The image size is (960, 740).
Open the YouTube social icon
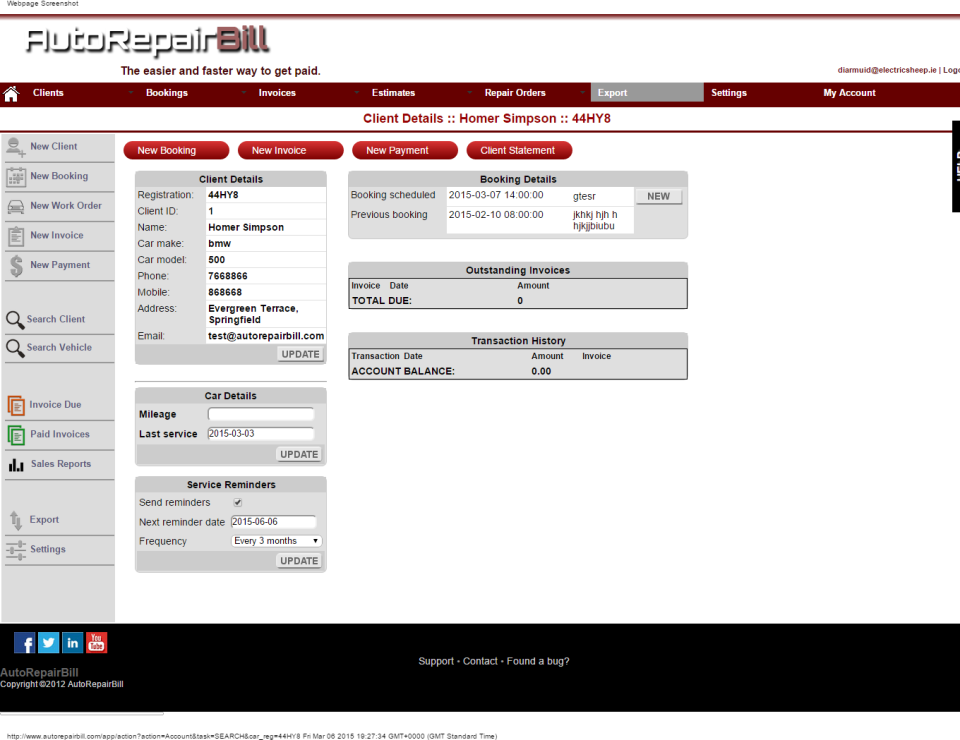(95, 642)
